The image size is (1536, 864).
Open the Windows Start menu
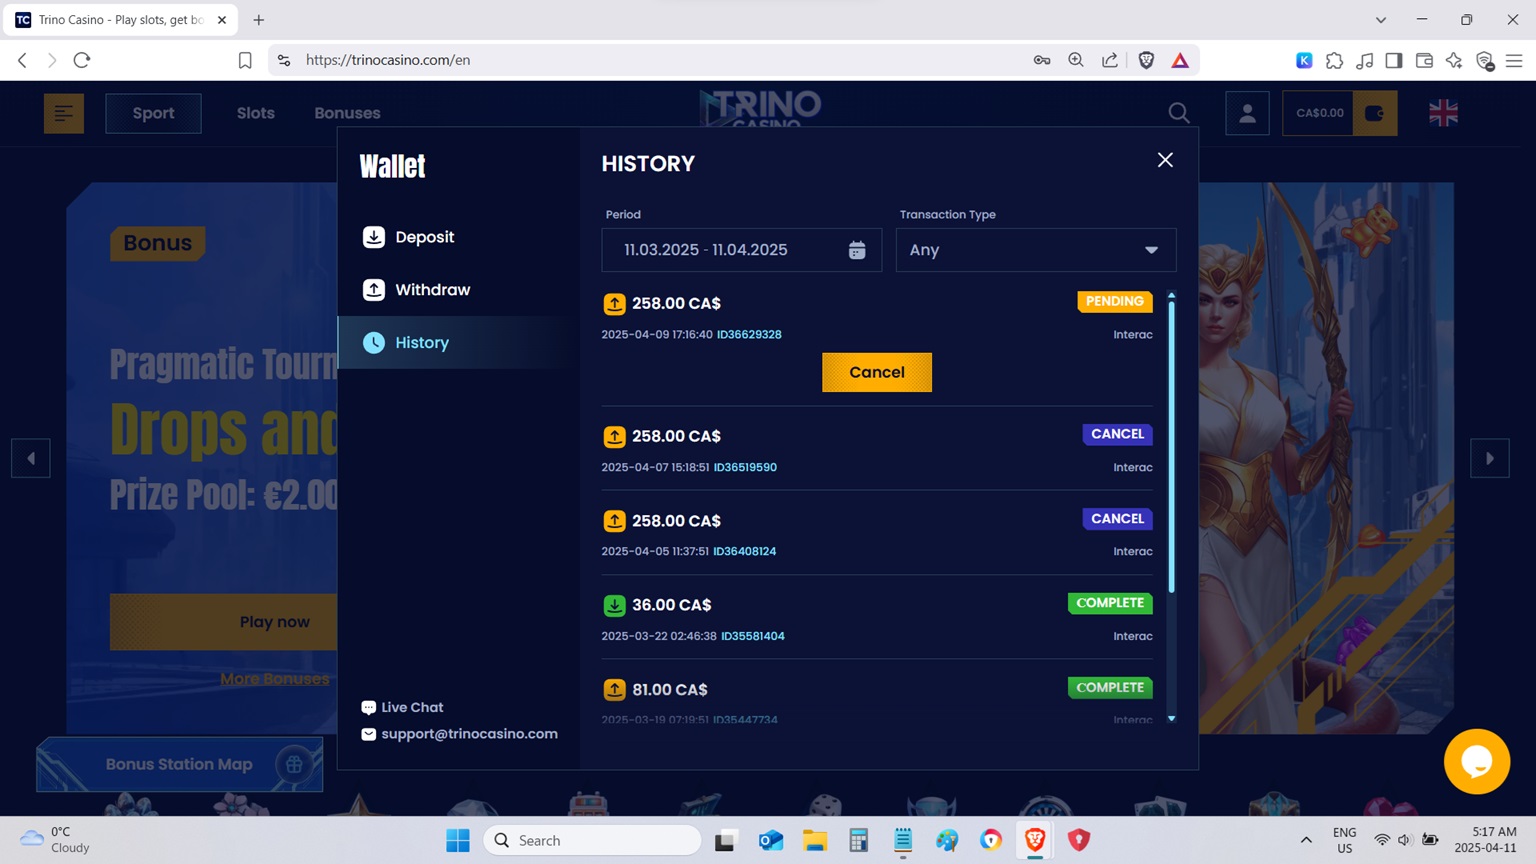(x=458, y=840)
